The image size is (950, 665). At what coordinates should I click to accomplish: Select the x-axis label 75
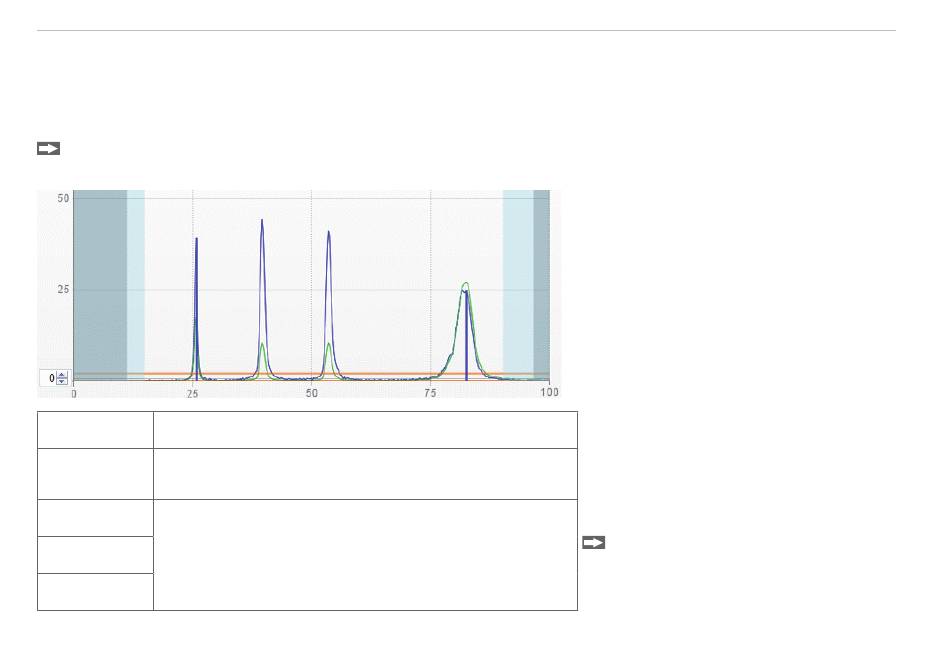[x=430, y=393]
